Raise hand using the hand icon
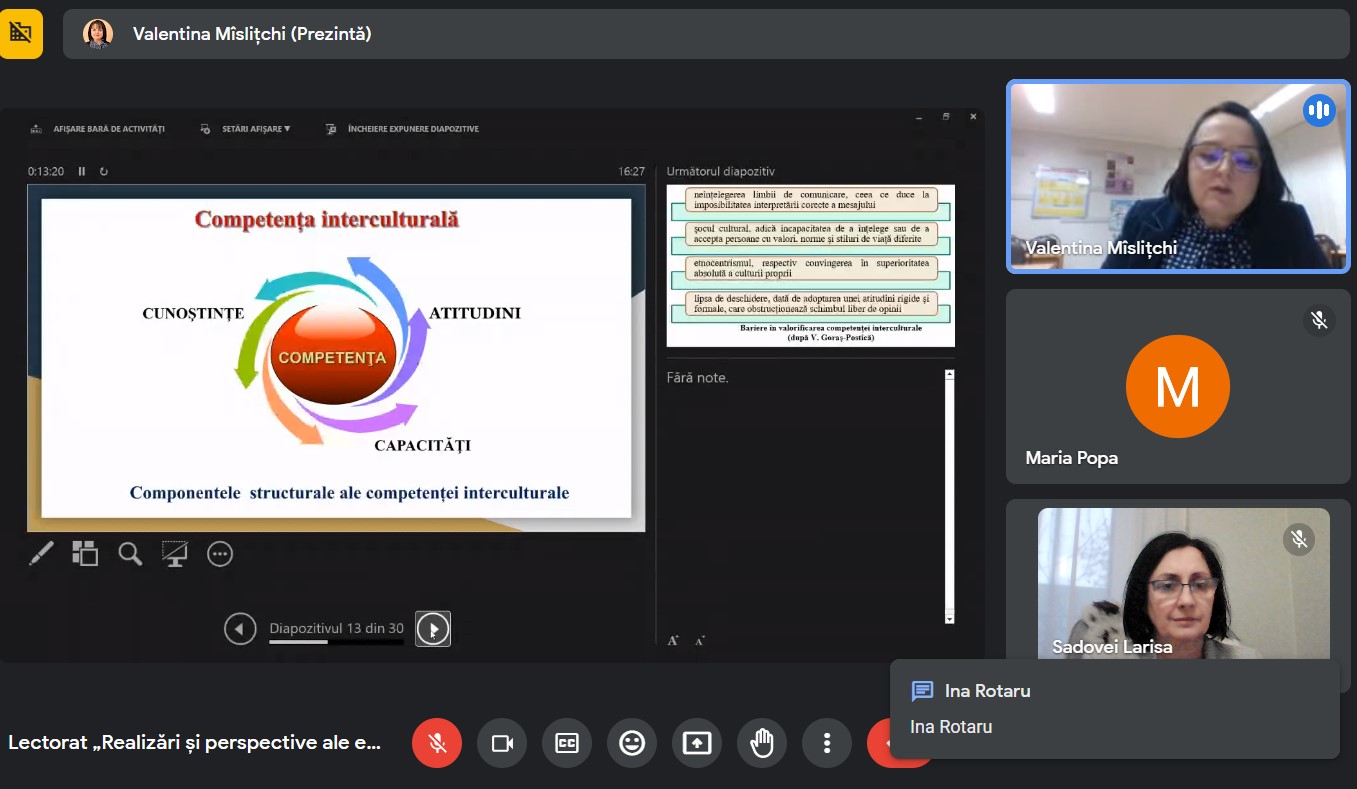The image size is (1357, 789). point(762,743)
